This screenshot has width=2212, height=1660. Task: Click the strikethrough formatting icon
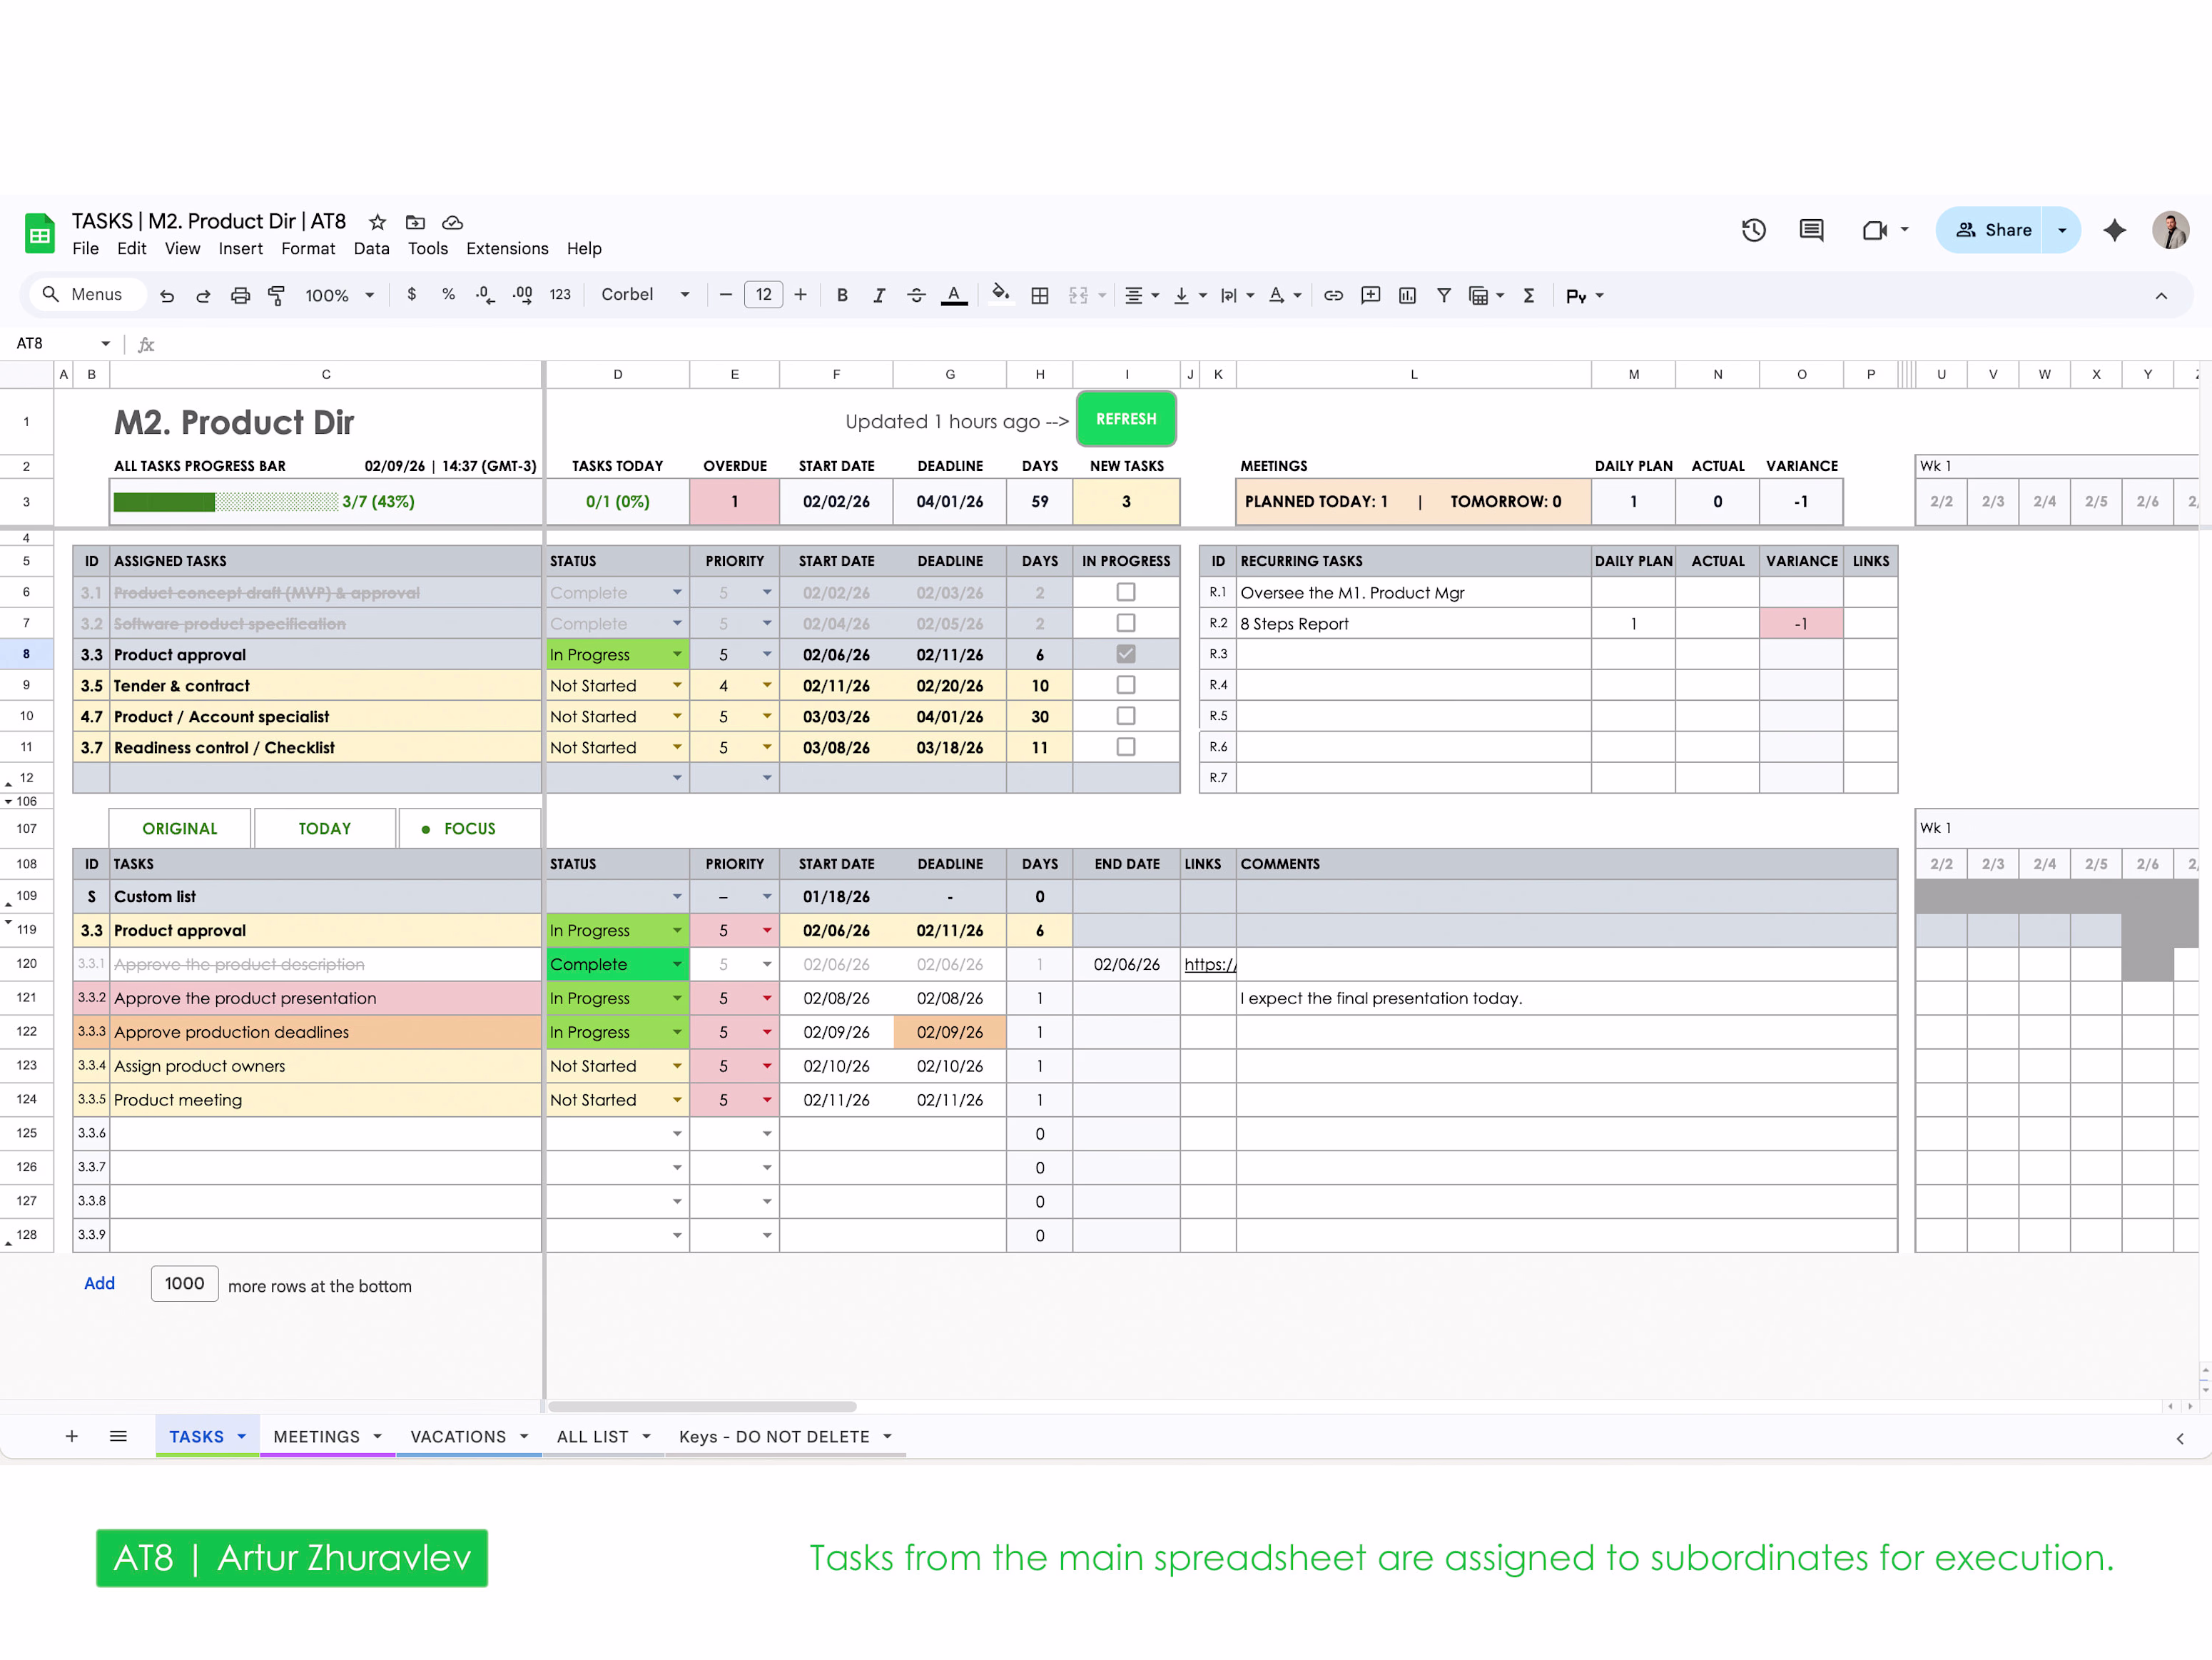916,295
